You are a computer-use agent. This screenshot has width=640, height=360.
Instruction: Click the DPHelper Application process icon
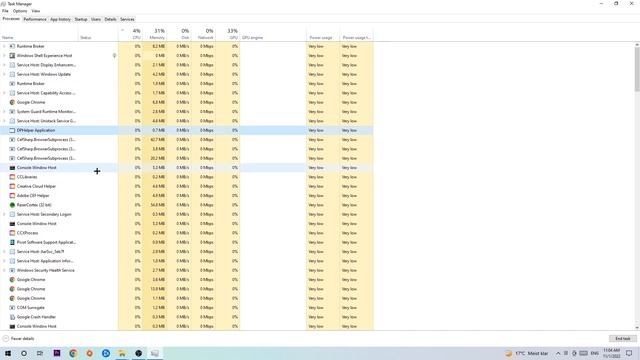click(x=12, y=130)
